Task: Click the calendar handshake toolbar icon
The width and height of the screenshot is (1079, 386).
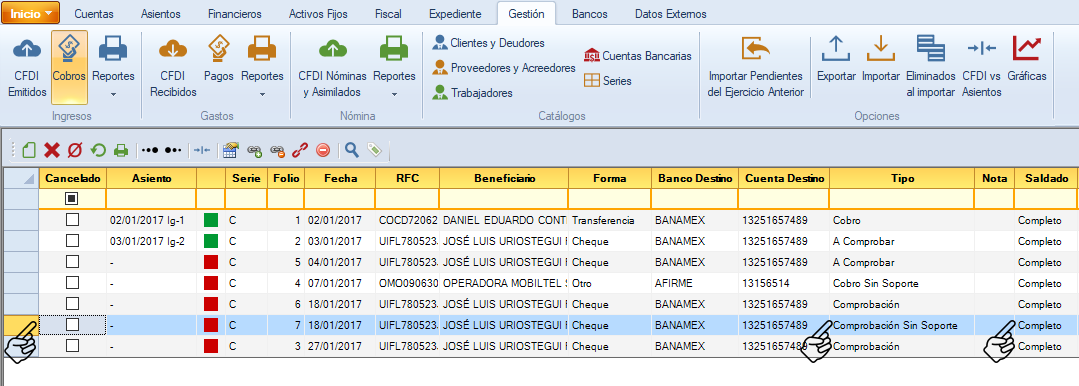Action: pyautogui.click(x=231, y=150)
